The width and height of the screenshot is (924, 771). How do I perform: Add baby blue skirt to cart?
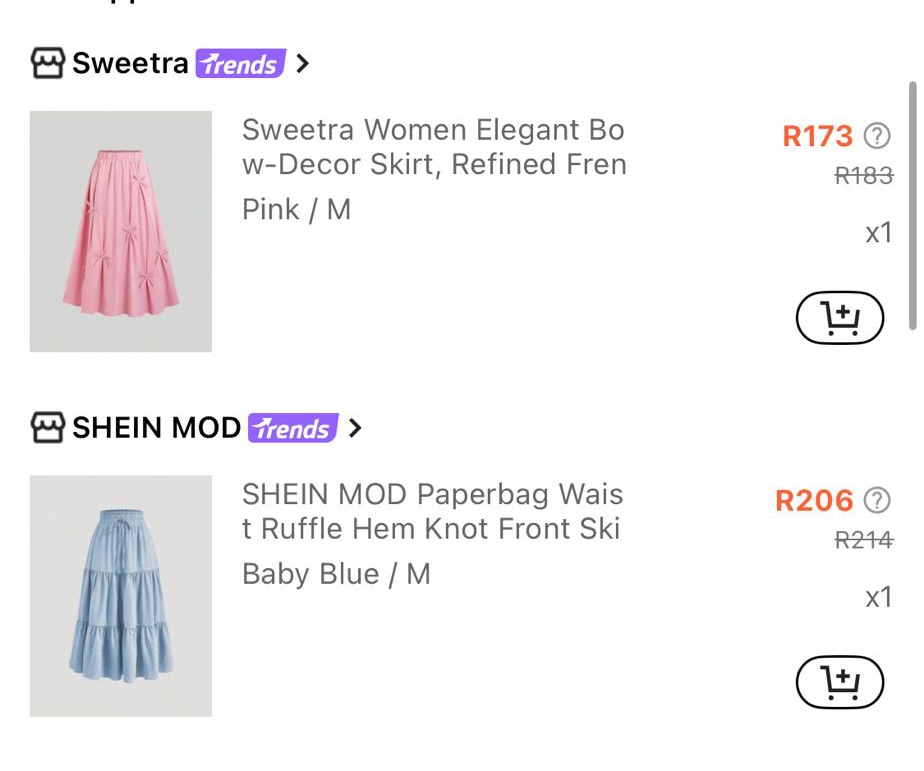tap(839, 683)
